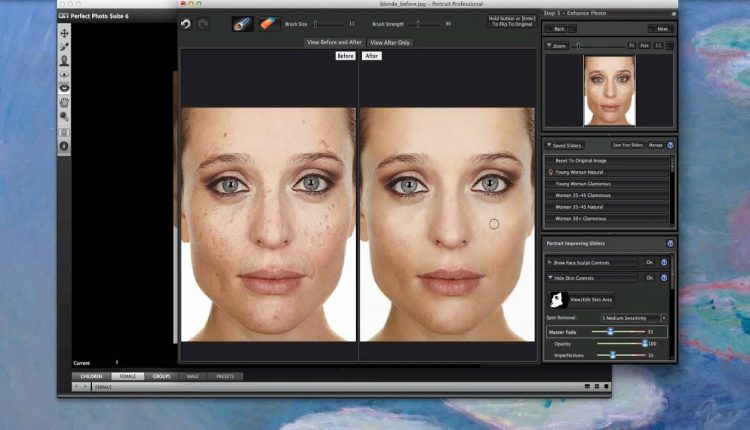
Task: Open the MALE presets tab
Action: click(193, 376)
